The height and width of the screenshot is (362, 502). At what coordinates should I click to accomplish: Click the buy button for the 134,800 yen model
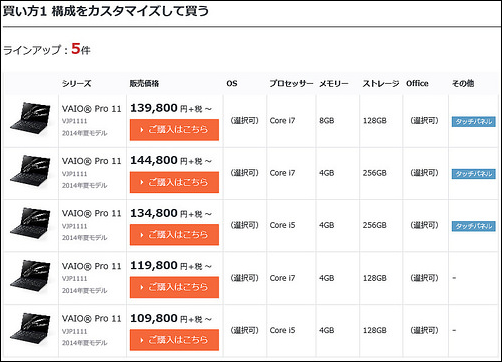[174, 235]
